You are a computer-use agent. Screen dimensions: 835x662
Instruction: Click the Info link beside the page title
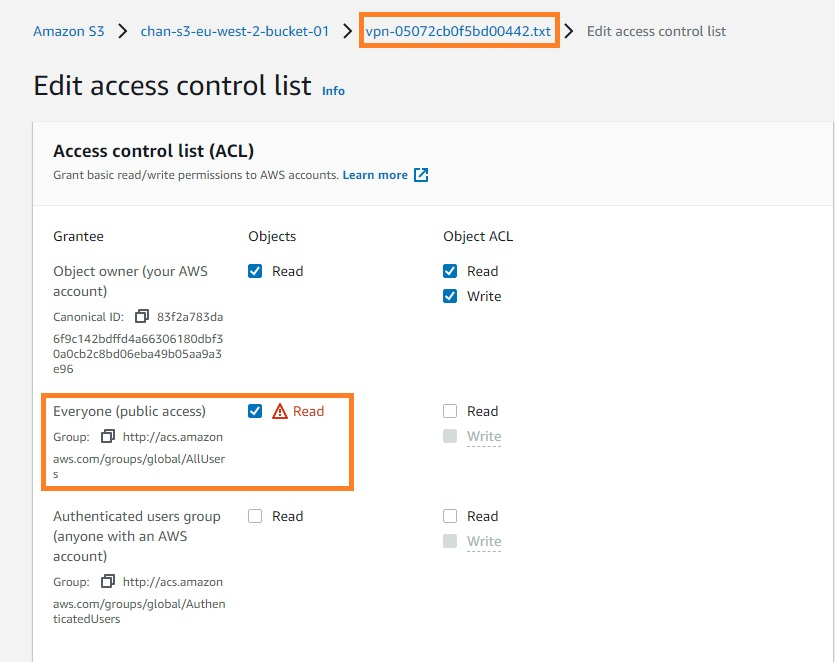[333, 90]
